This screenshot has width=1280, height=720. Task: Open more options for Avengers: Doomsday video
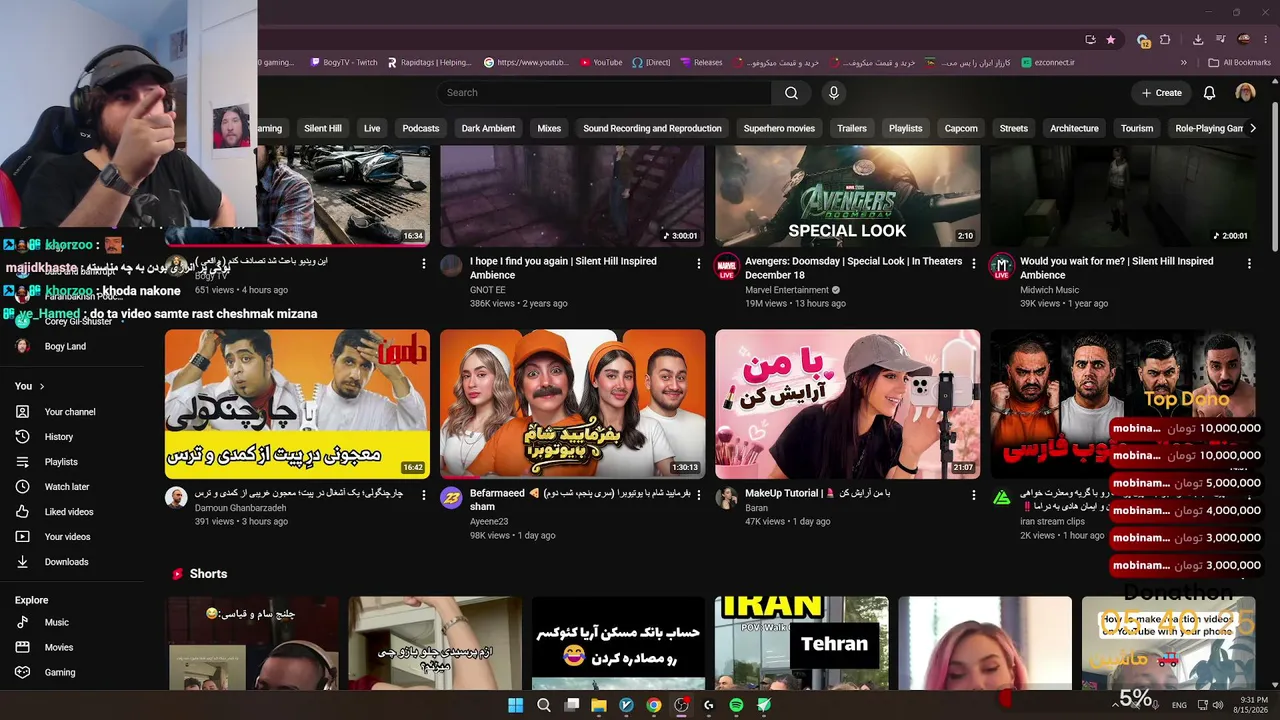click(974, 264)
